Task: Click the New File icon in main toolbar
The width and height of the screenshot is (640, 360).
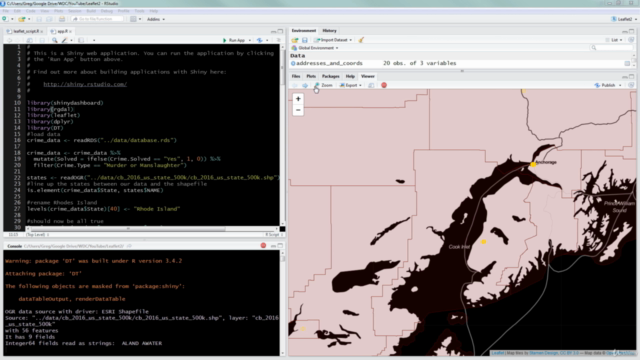Action: 4,19
